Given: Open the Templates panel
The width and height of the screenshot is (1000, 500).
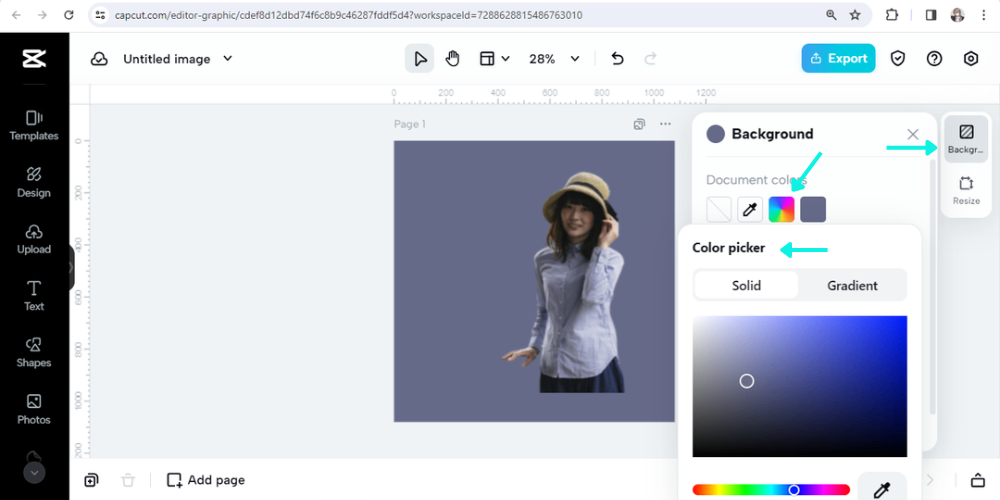Looking at the screenshot, I should 34,126.
